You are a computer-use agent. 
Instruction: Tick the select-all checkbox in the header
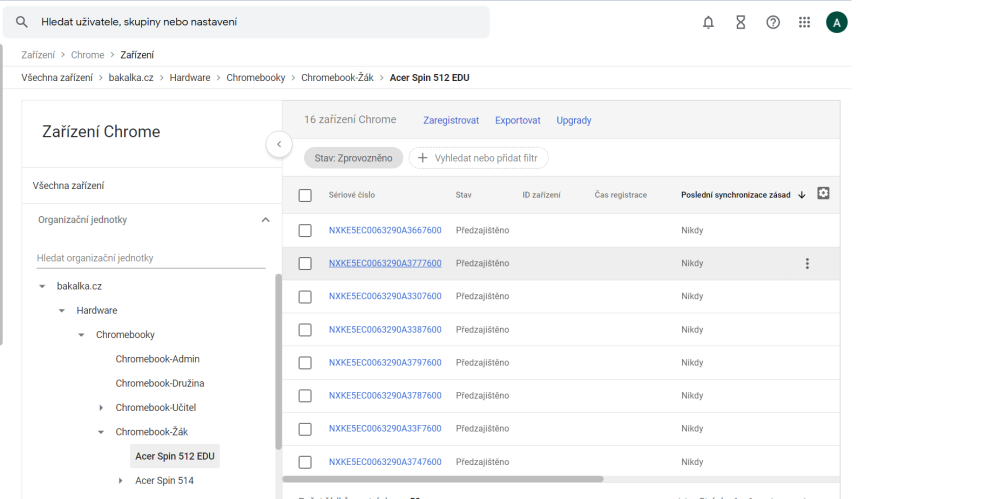tap(305, 195)
